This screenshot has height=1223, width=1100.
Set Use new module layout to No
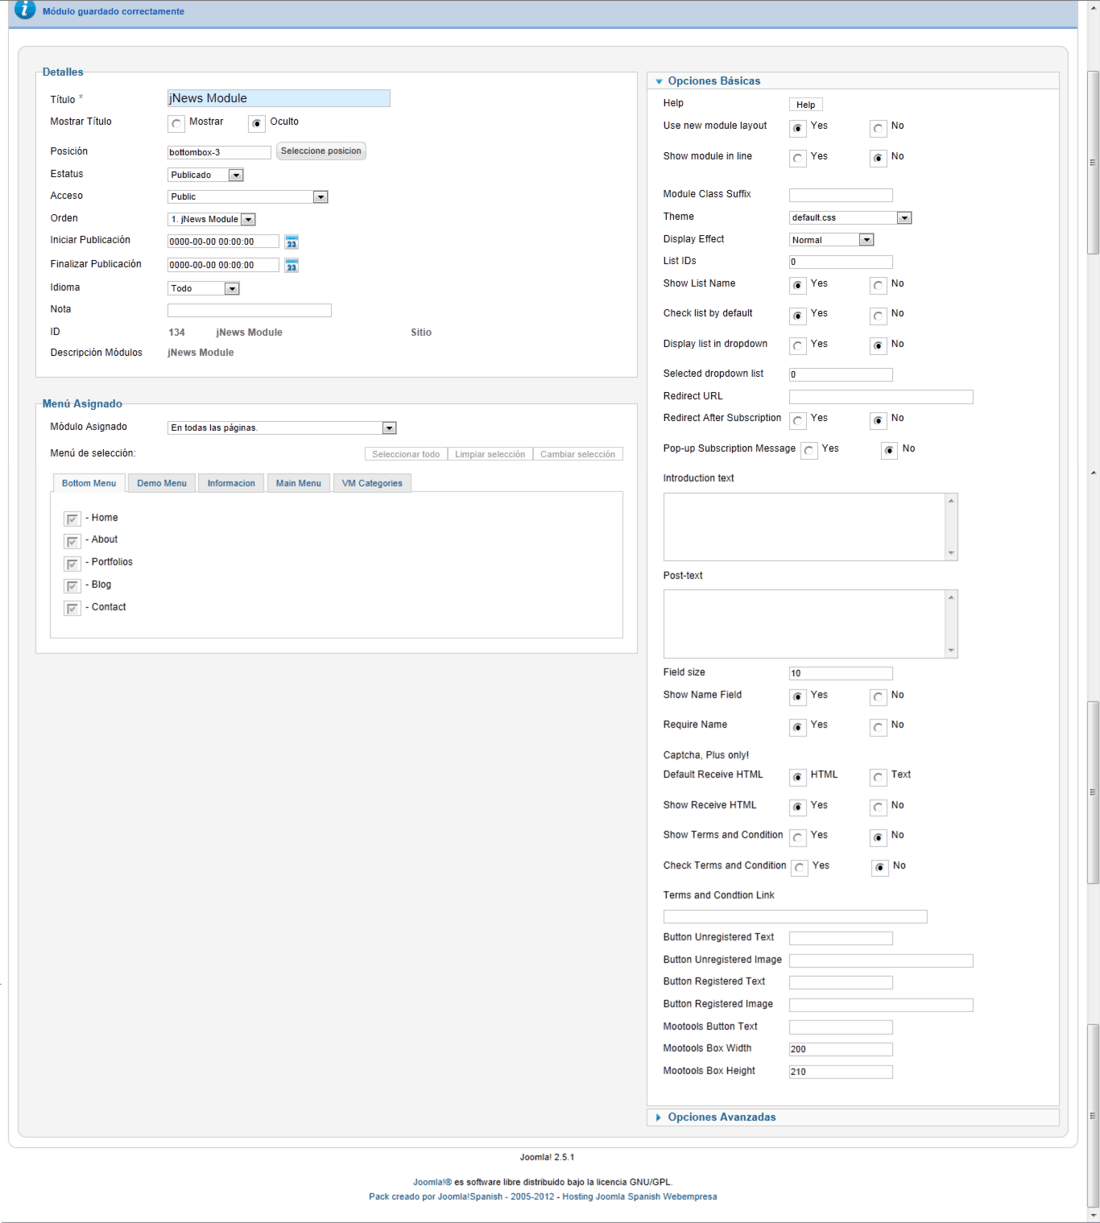coord(878,128)
